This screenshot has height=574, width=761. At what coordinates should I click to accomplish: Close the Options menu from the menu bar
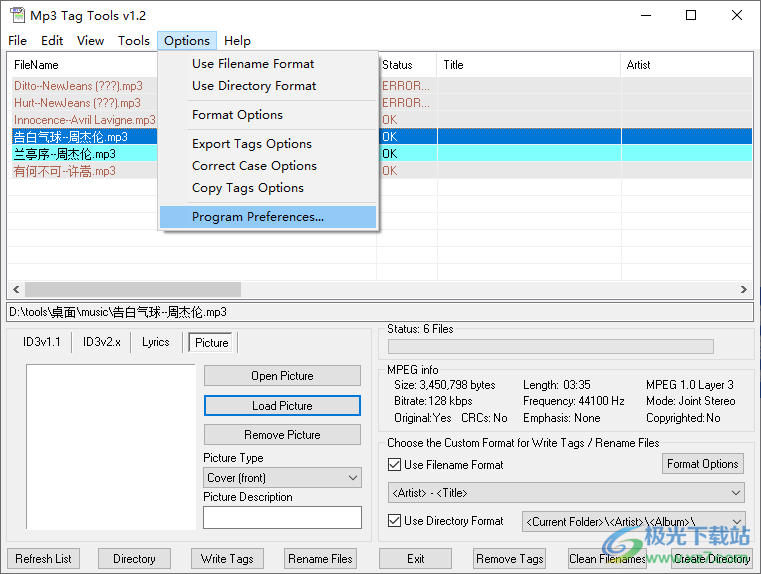[187, 41]
